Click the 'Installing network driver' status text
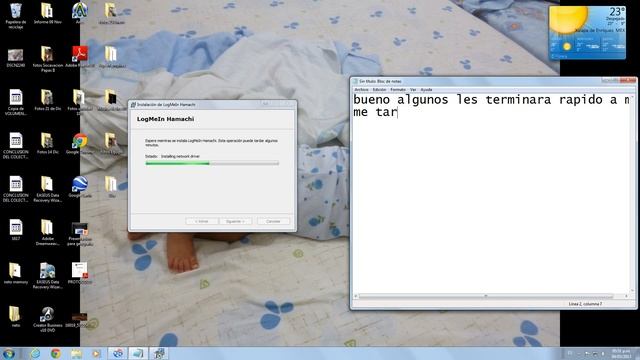Image resolution: width=640 pixels, height=360 pixels. pos(180,156)
